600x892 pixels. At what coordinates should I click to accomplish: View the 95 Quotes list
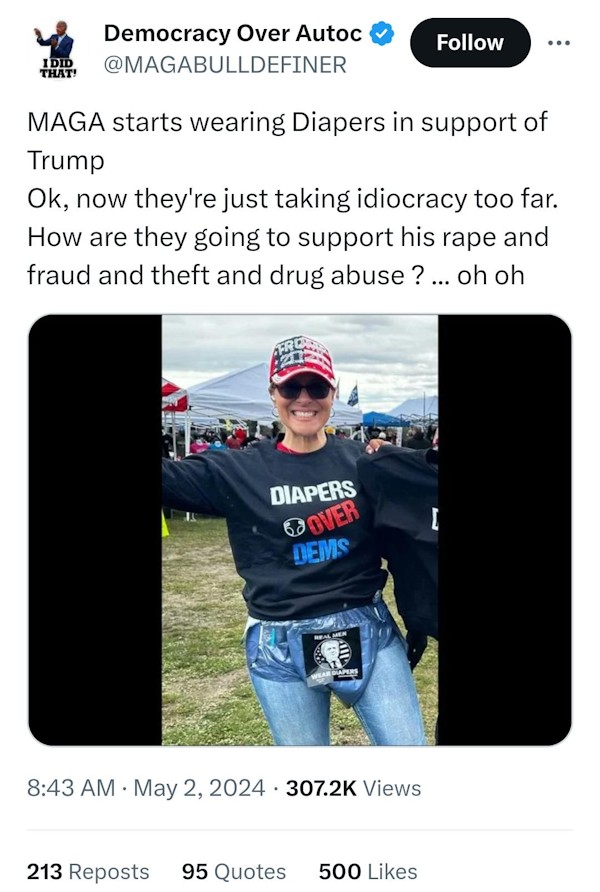pyautogui.click(x=234, y=872)
